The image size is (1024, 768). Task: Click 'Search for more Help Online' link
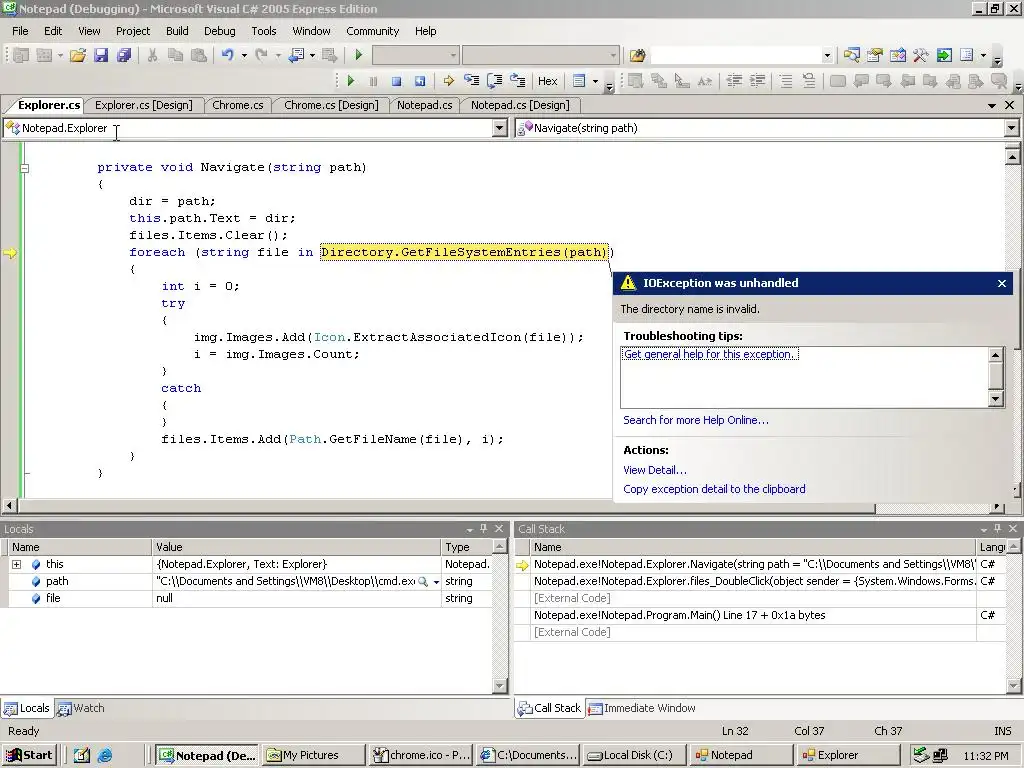tap(696, 420)
